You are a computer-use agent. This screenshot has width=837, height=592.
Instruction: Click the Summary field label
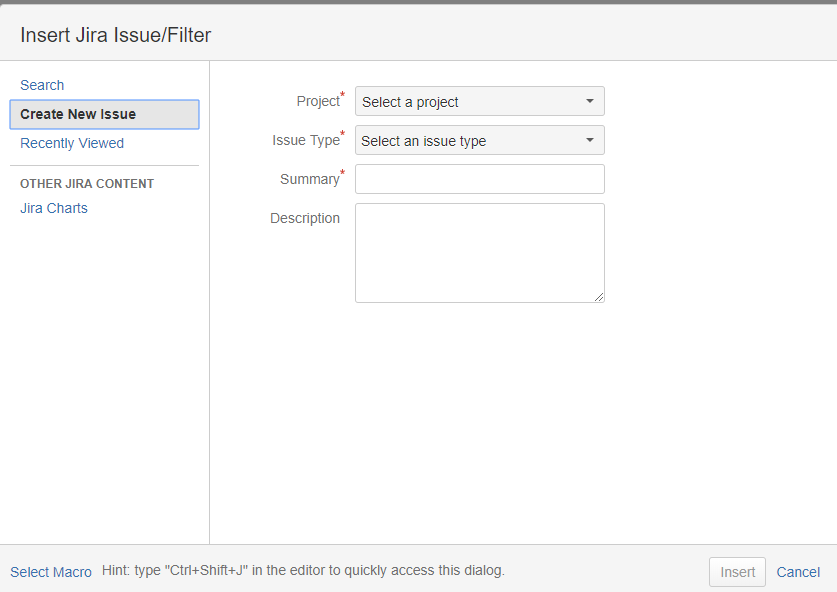pos(310,179)
